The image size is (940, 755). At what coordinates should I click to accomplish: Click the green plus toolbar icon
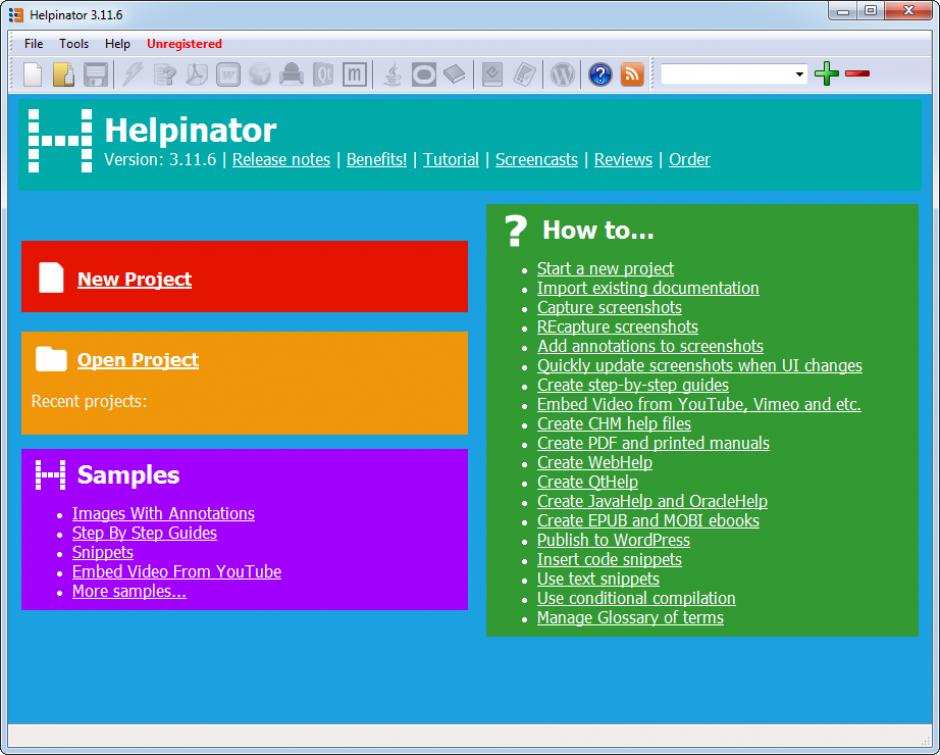coord(826,74)
